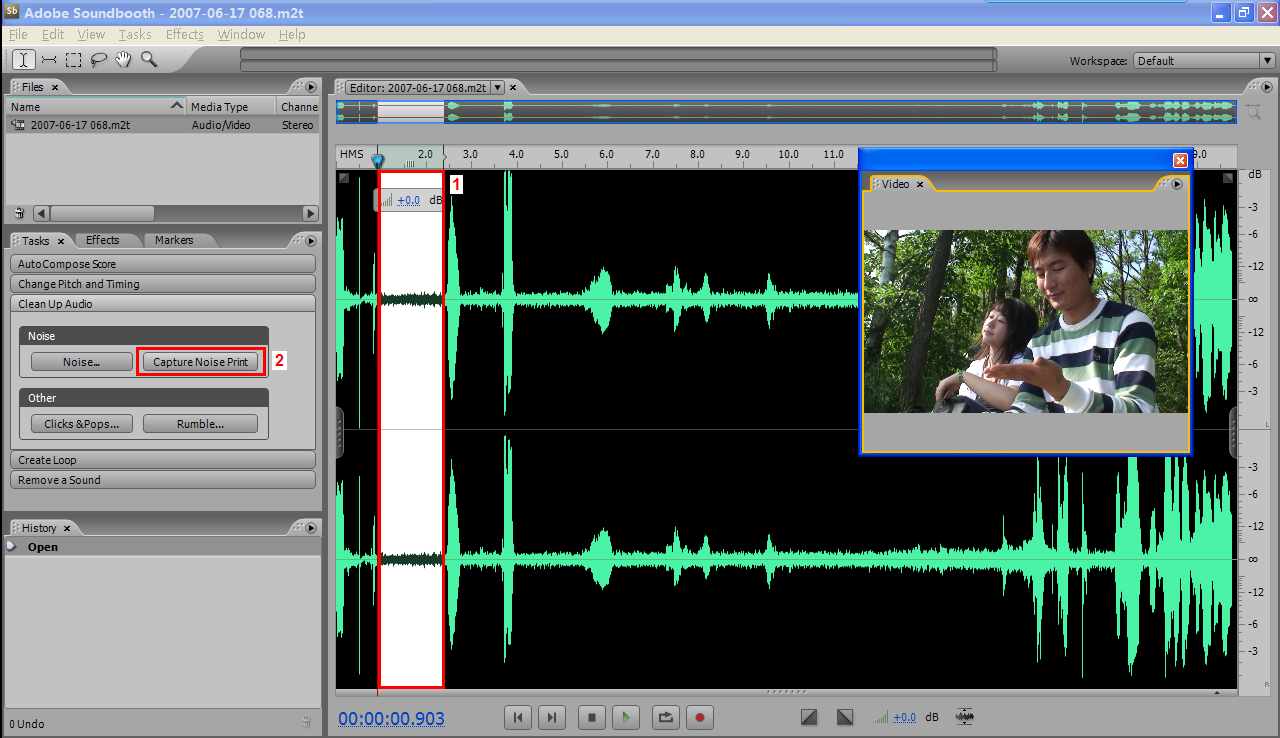Click the trash icon in Files panel
This screenshot has width=1280, height=738.
[x=19, y=213]
